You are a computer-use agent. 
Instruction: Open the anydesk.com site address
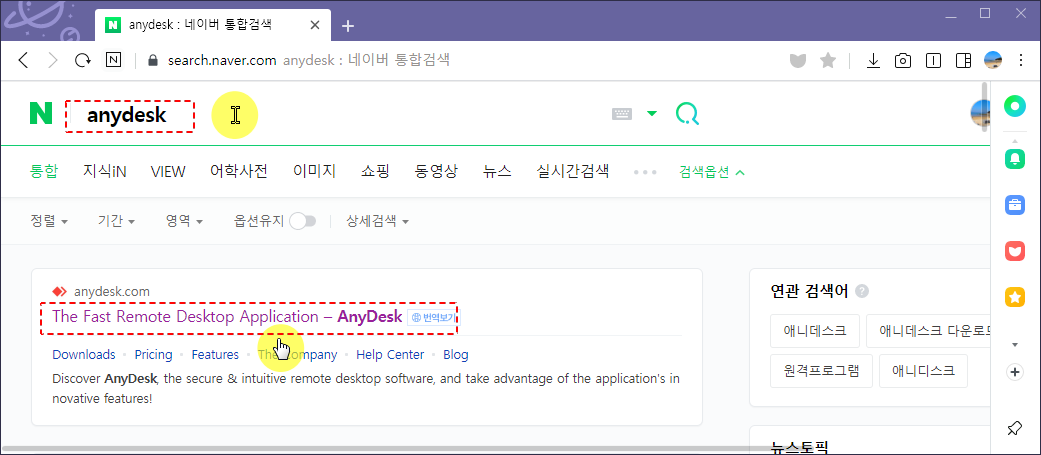click(112, 291)
